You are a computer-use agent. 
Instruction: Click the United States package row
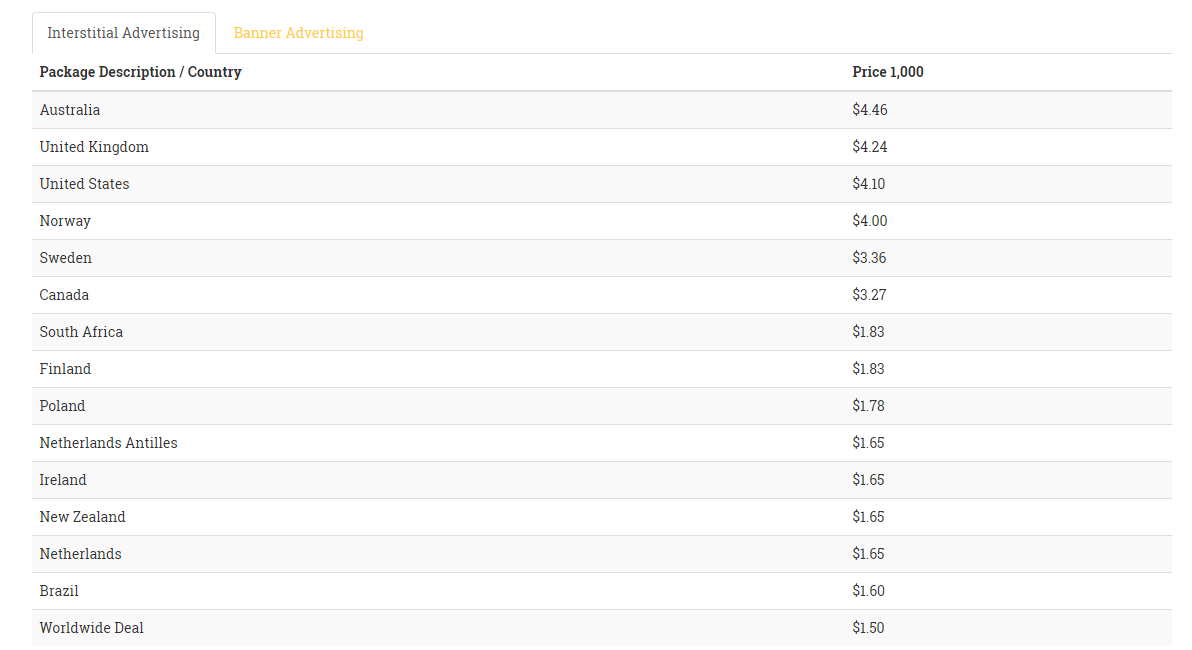point(601,184)
